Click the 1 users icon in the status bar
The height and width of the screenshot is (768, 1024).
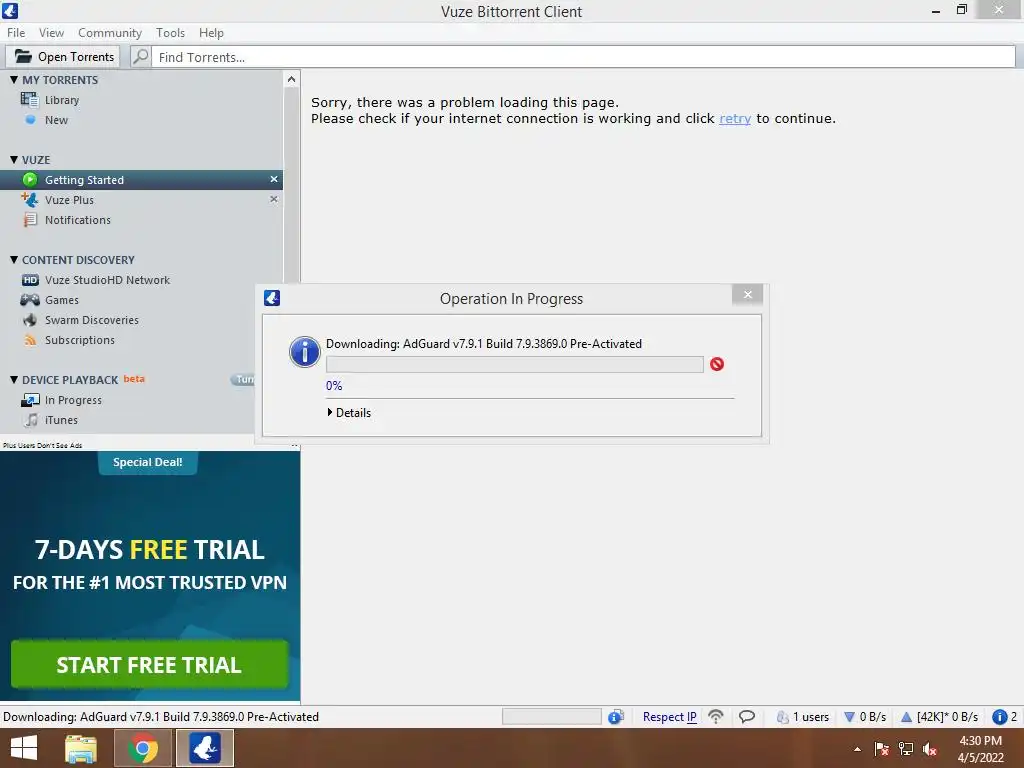pyautogui.click(x=782, y=717)
